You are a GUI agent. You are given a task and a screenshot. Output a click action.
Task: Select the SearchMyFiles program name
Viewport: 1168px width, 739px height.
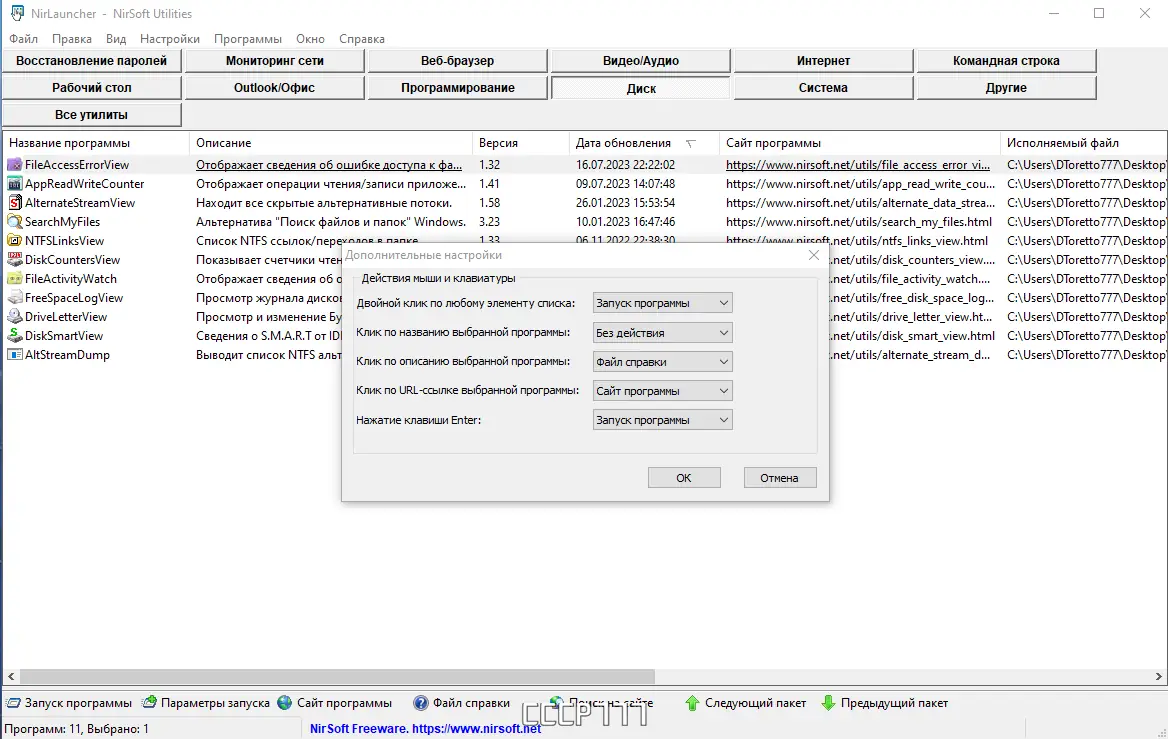click(63, 222)
